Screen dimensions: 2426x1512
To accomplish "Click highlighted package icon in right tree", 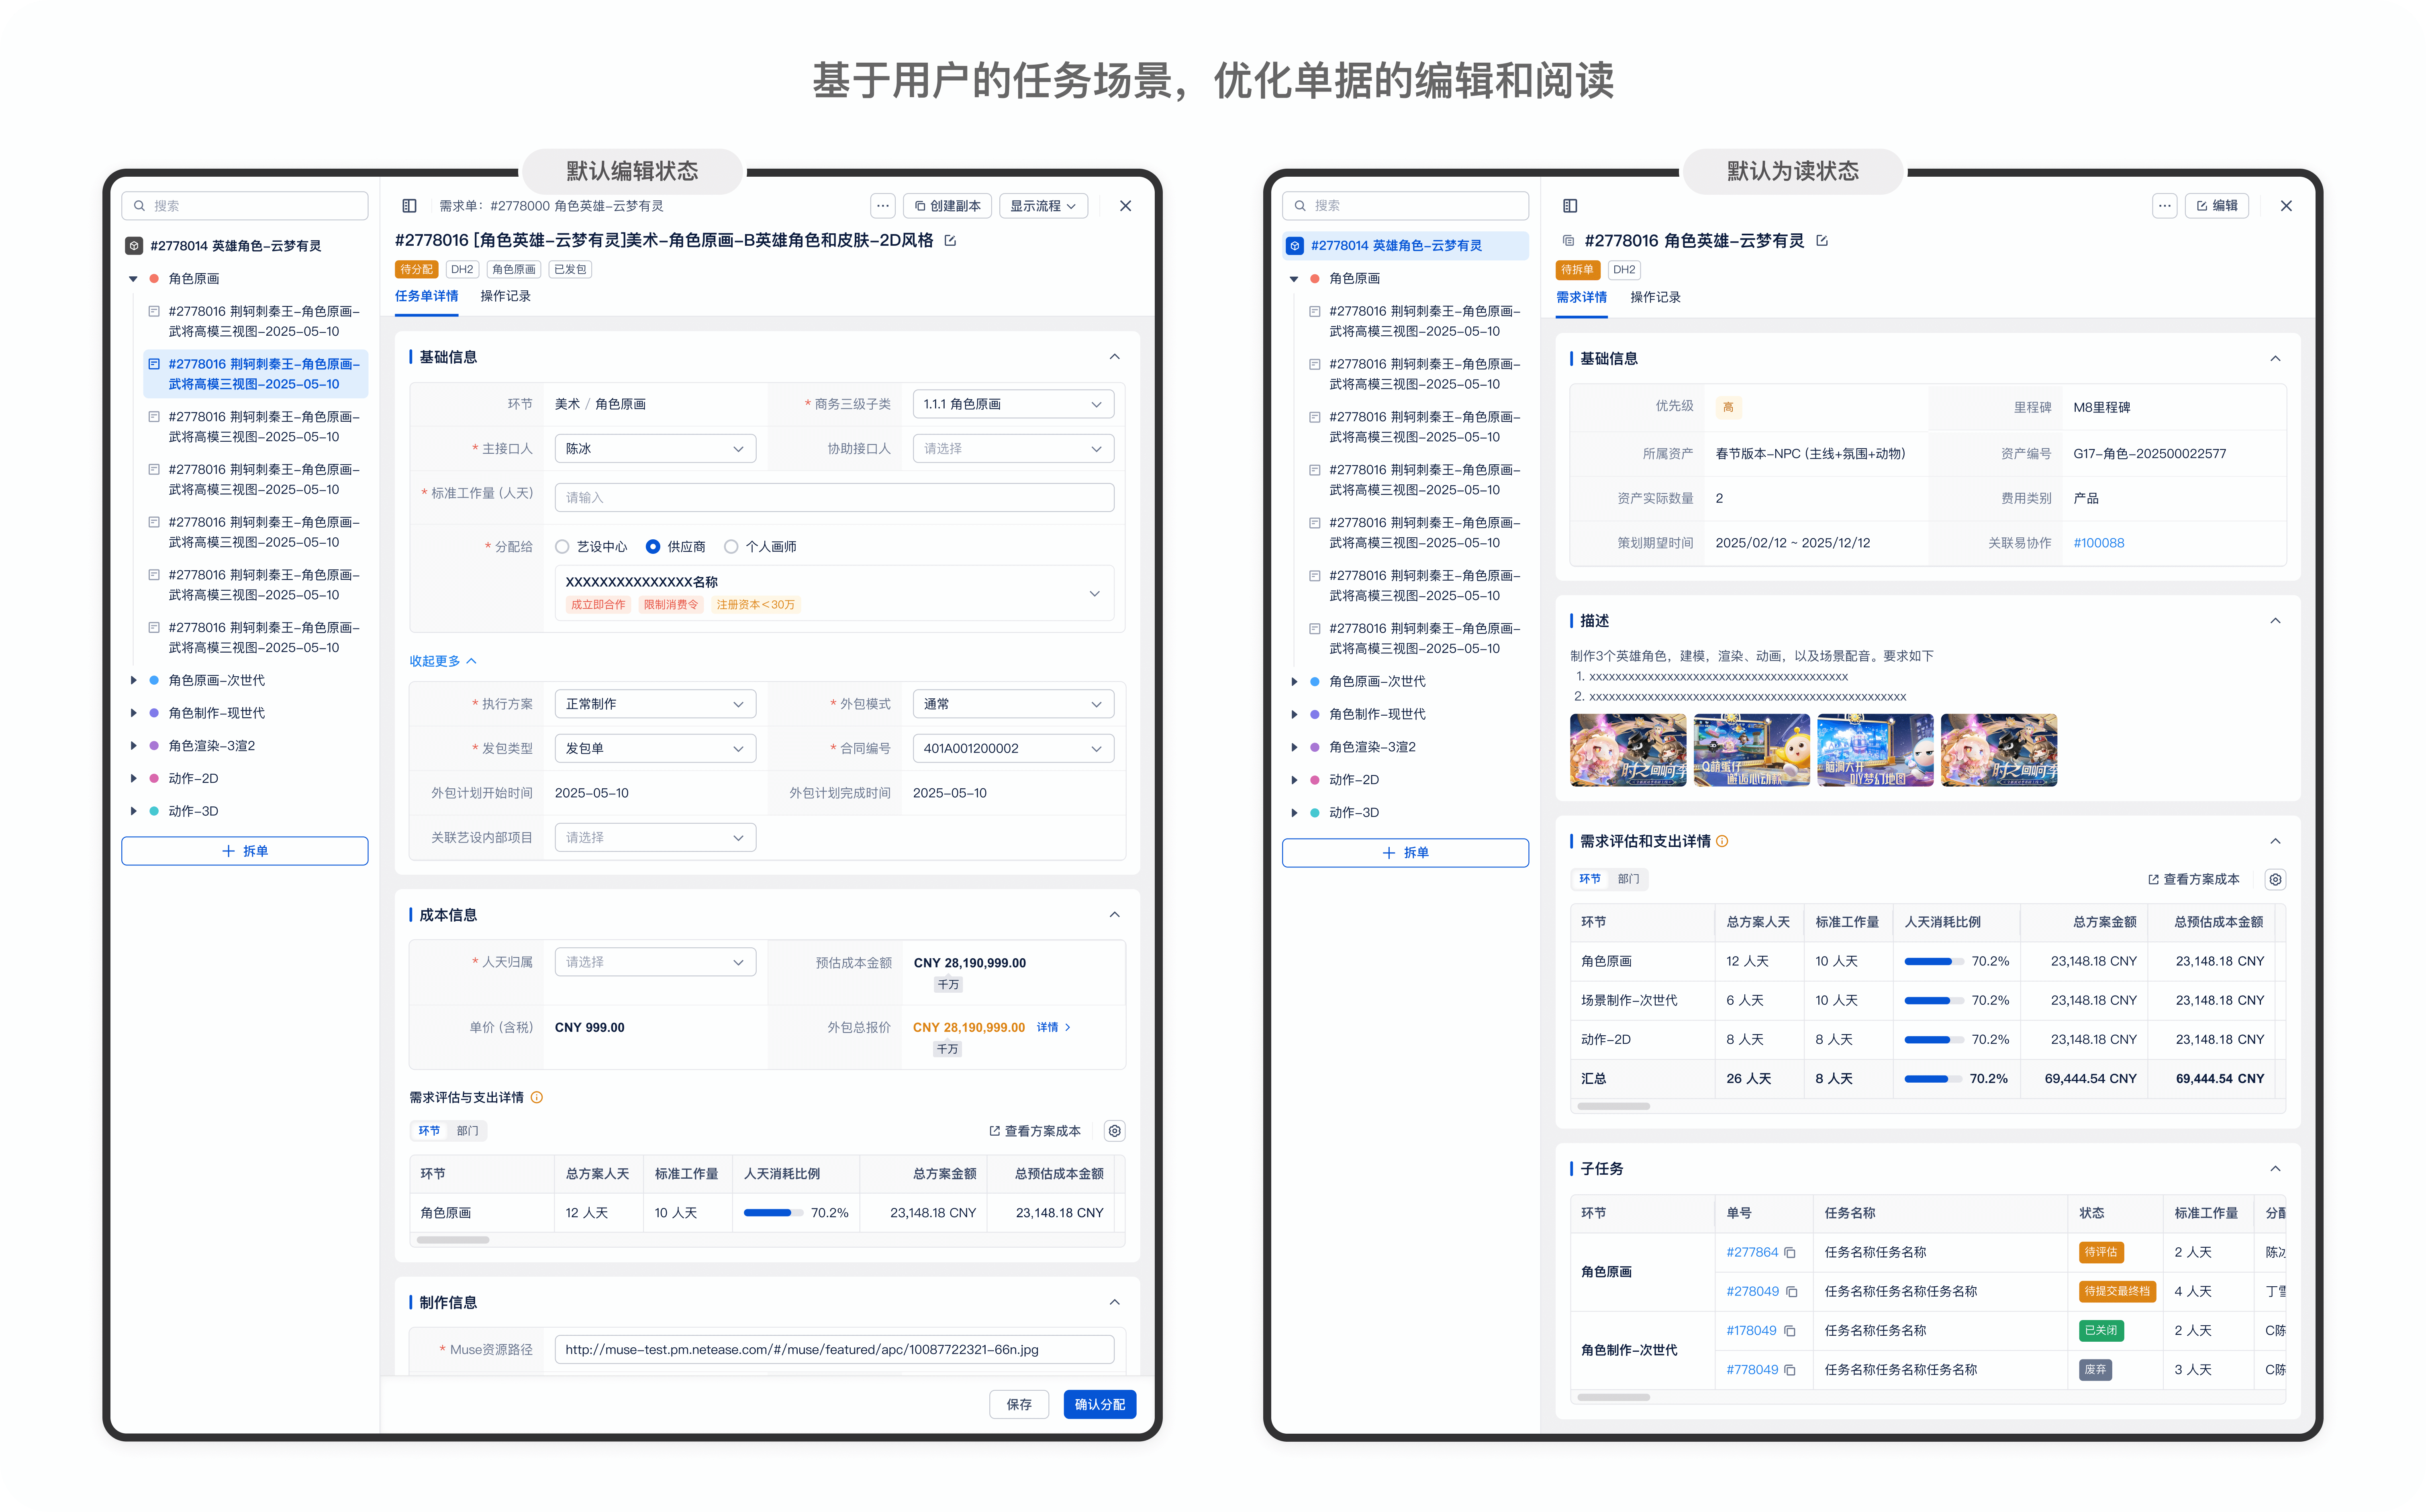I will point(1295,246).
